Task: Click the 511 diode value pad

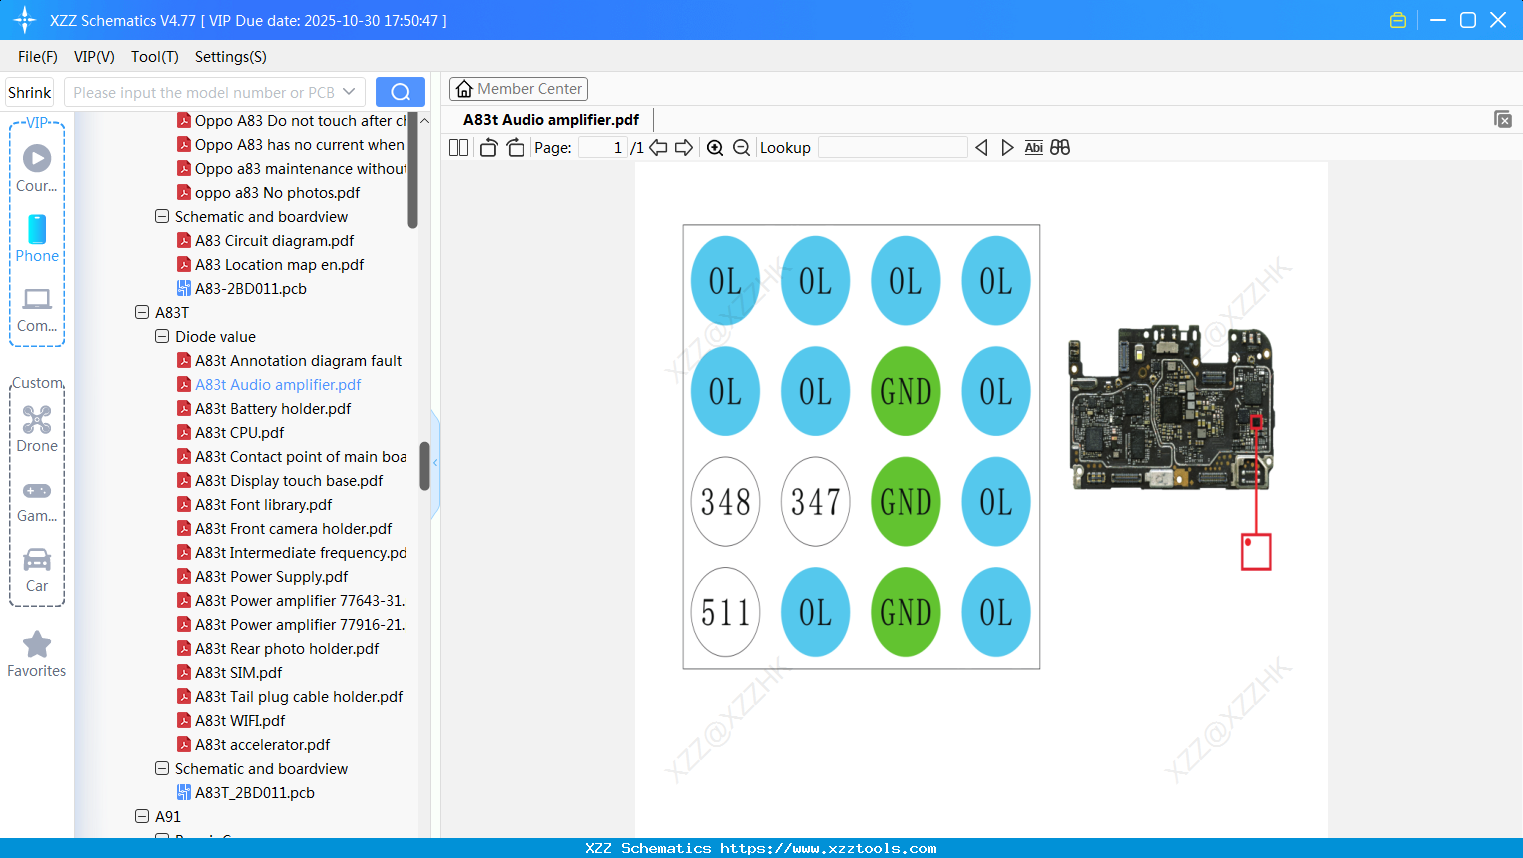Action: click(x=726, y=612)
